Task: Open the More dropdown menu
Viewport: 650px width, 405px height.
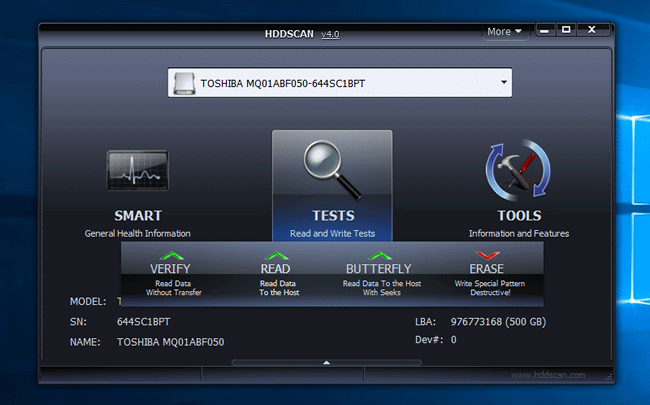Action: [x=504, y=32]
